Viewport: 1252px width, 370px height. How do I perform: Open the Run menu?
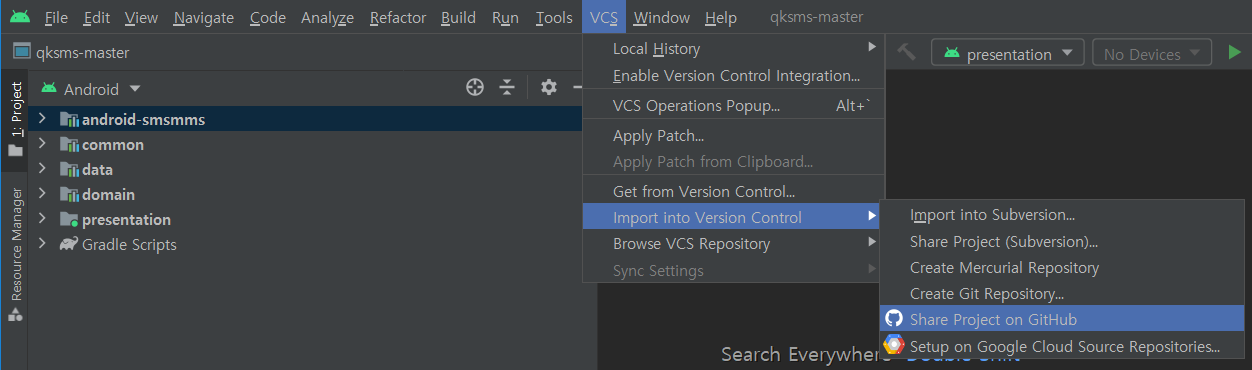(x=505, y=18)
